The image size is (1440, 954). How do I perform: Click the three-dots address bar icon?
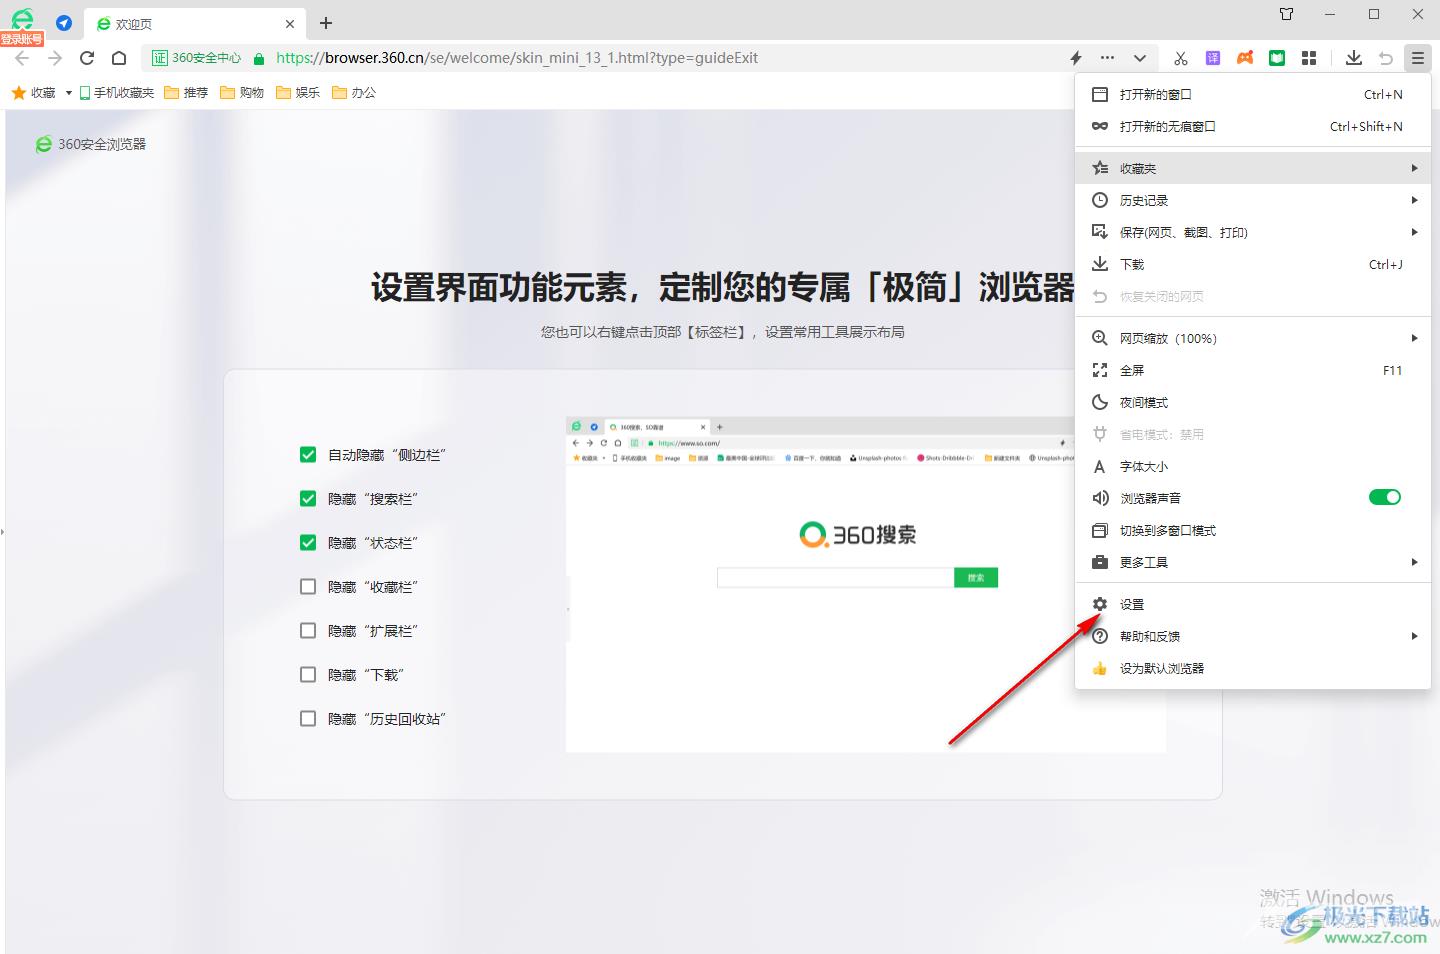[1107, 58]
